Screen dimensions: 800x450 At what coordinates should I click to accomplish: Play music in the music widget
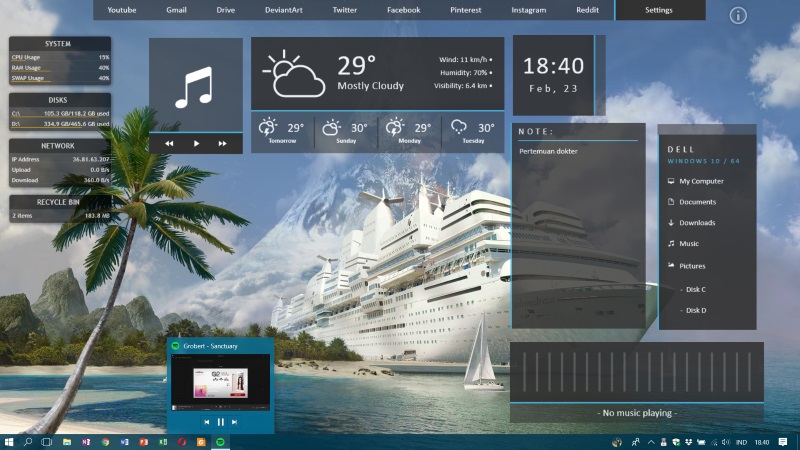click(x=196, y=143)
